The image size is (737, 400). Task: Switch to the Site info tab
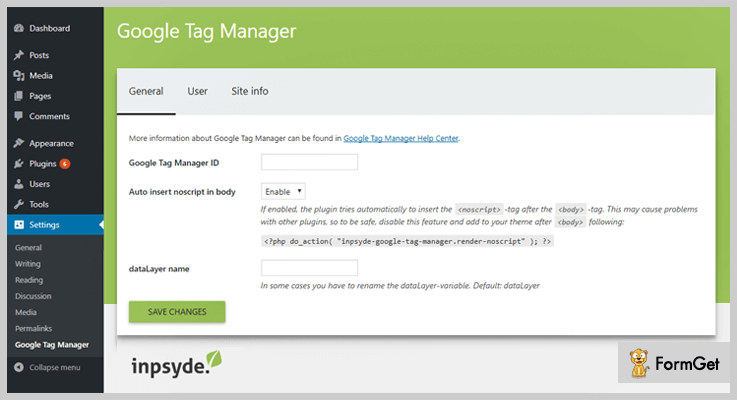[250, 91]
